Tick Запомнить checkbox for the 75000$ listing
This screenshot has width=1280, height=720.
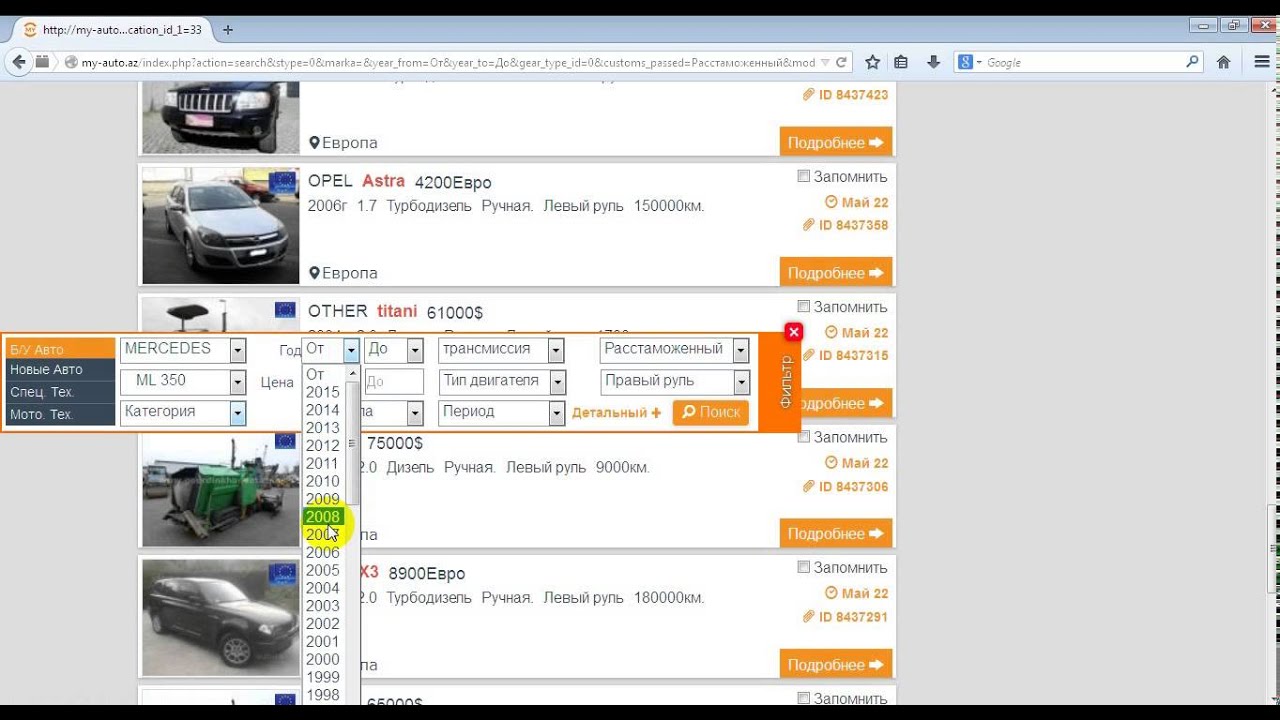[x=803, y=438]
